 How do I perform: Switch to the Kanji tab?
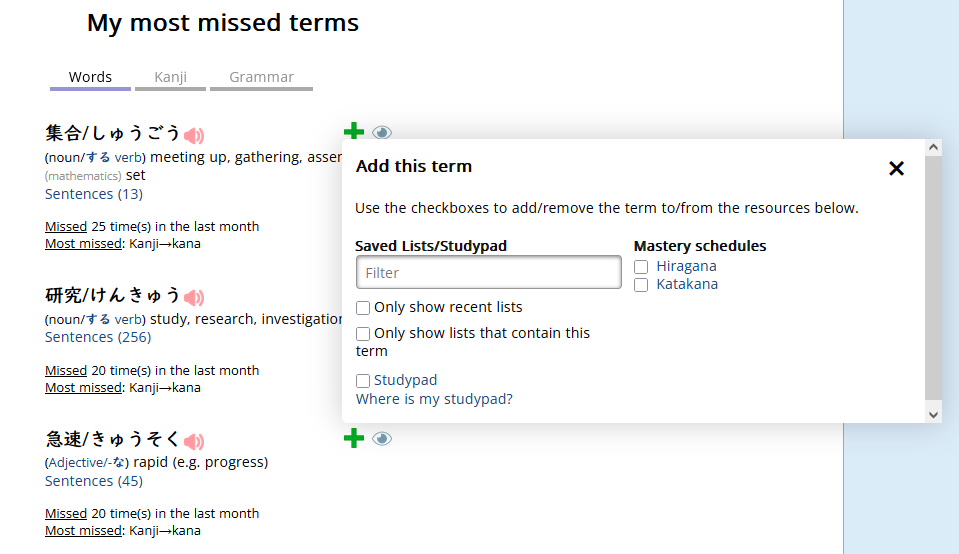pyautogui.click(x=171, y=78)
